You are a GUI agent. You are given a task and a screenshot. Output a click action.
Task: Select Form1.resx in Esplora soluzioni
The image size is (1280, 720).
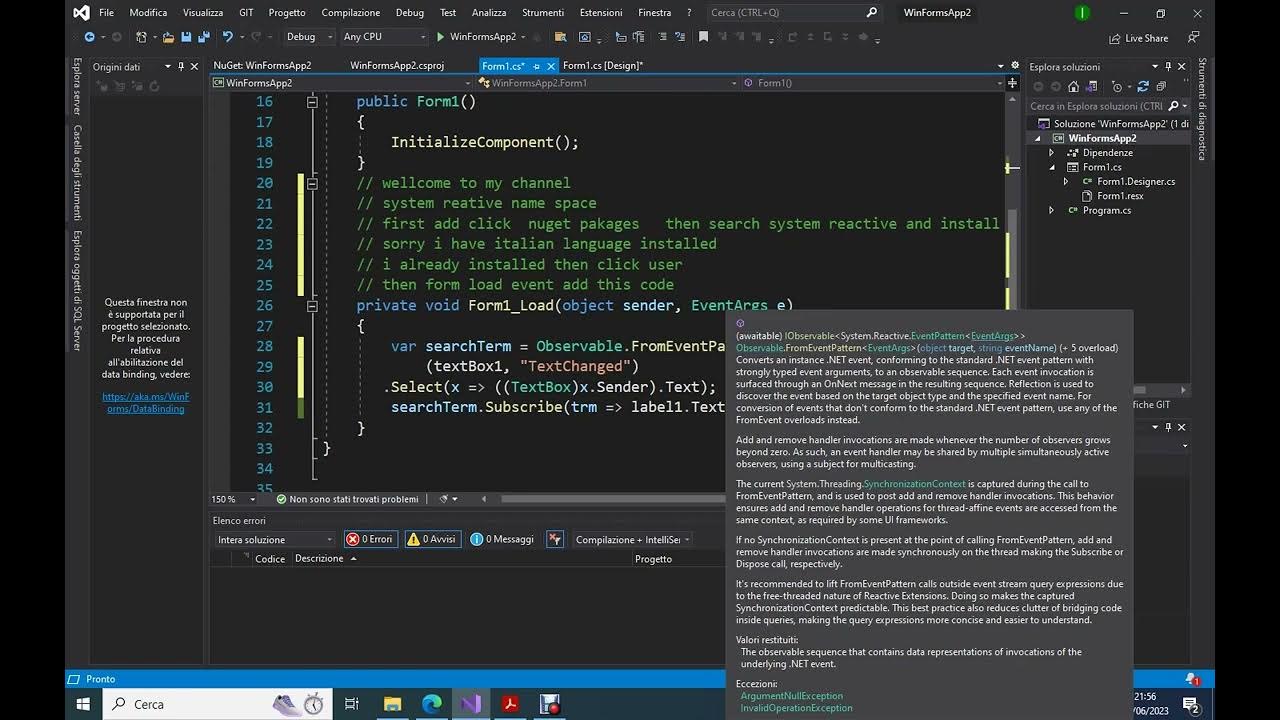[1120, 196]
